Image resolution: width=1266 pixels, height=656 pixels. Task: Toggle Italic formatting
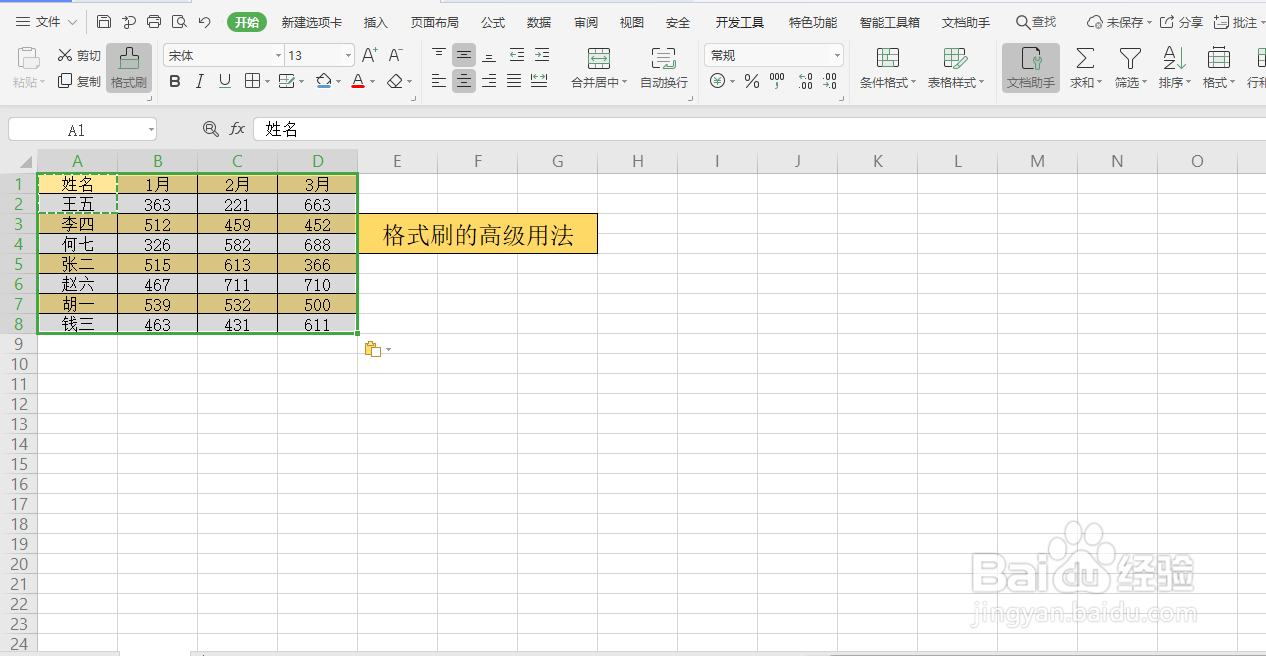click(x=199, y=81)
